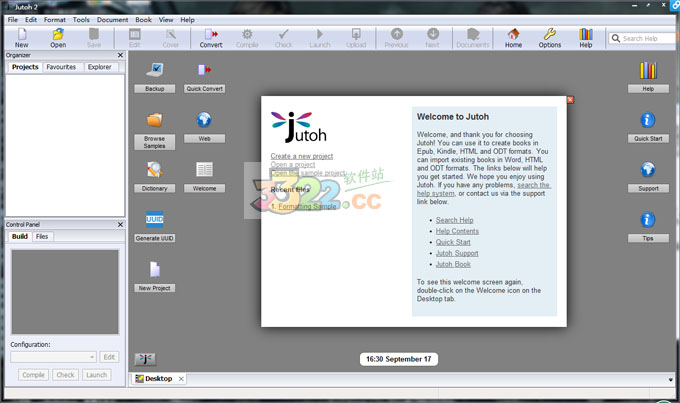Click the Search Help link
This screenshot has width=680, height=403.
(454, 220)
